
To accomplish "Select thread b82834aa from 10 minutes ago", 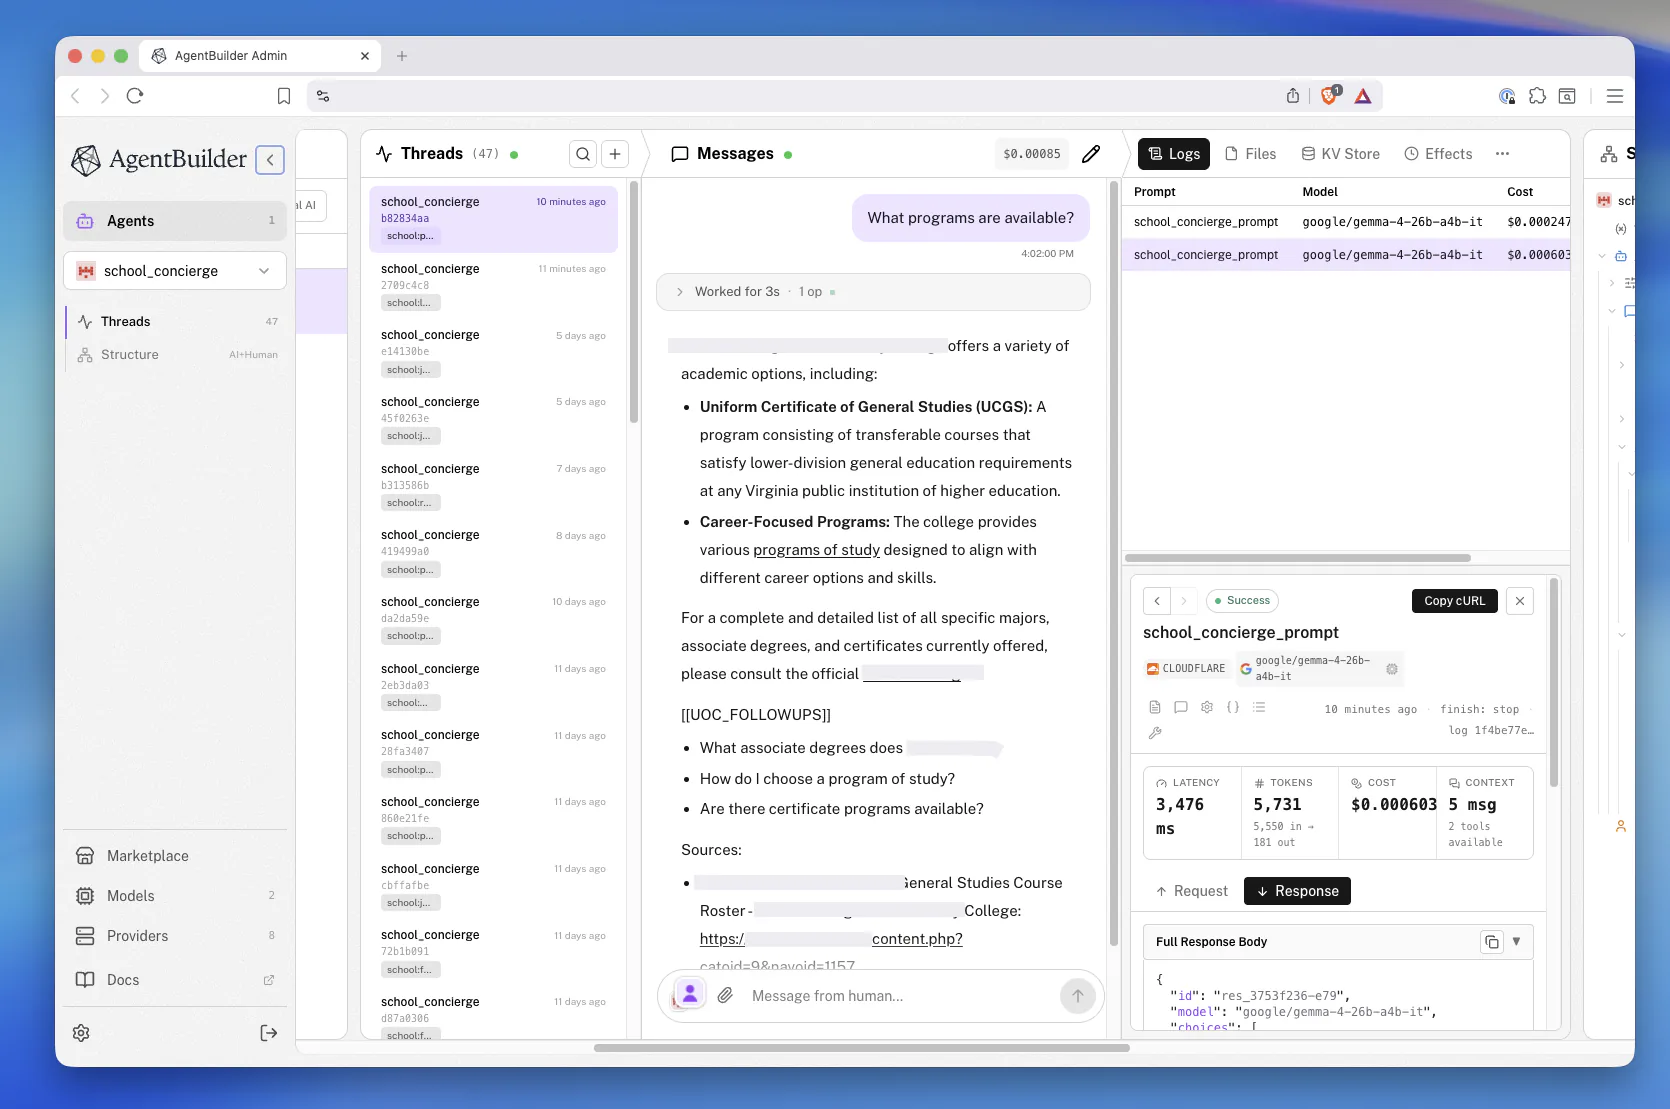I will (493, 219).
